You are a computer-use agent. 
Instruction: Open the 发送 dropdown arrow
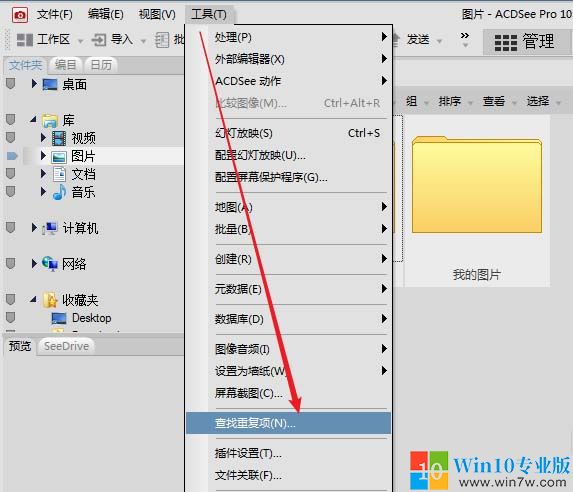(x=439, y=41)
